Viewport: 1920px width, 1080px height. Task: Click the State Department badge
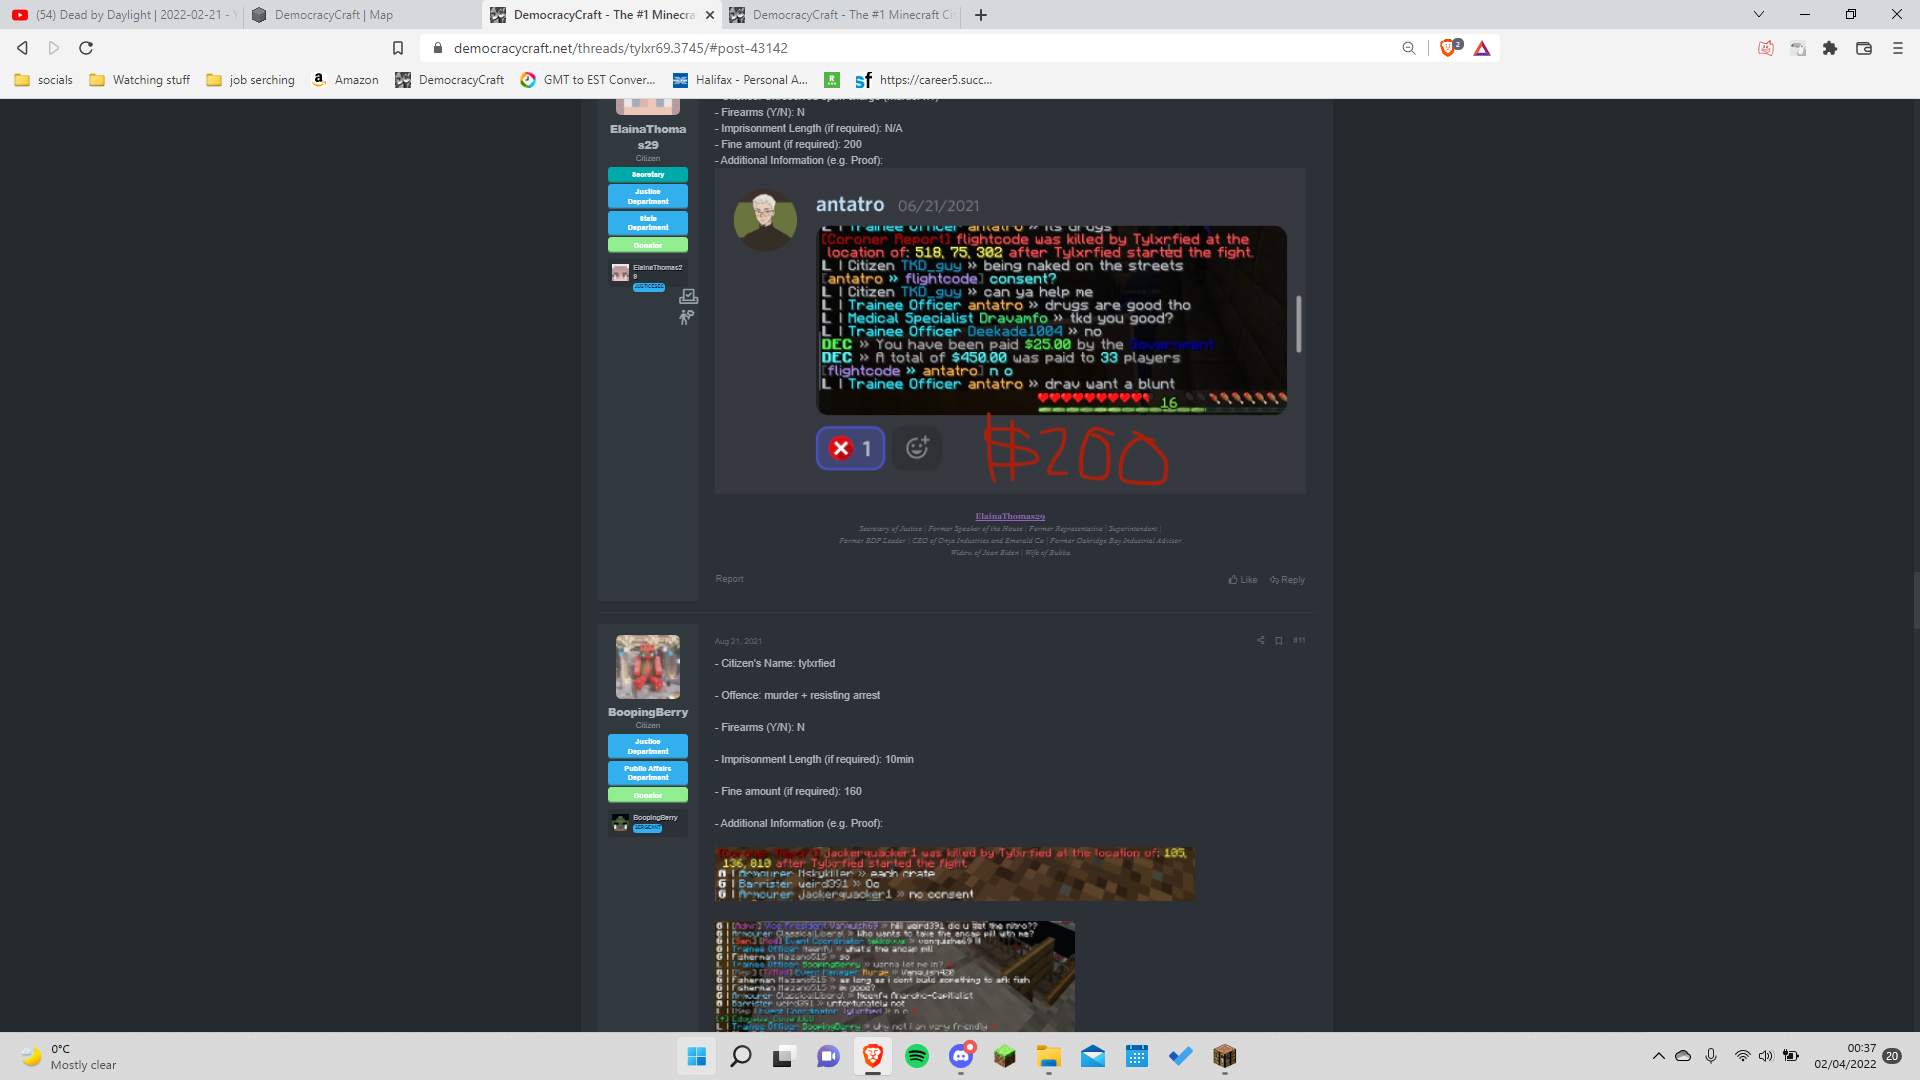[x=648, y=223]
